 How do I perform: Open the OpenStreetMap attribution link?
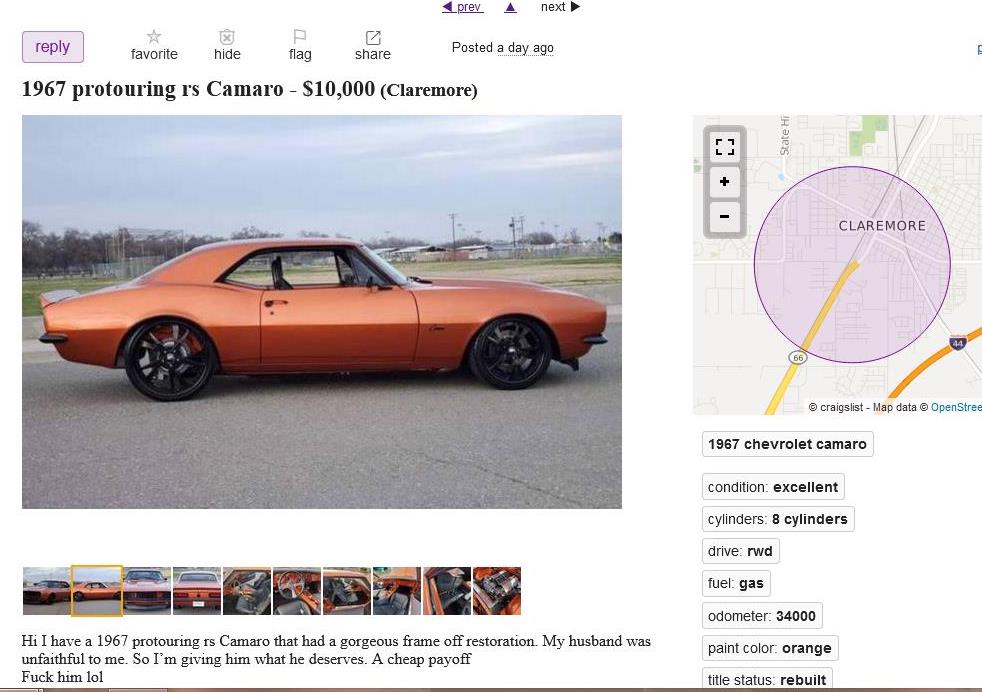coord(956,407)
